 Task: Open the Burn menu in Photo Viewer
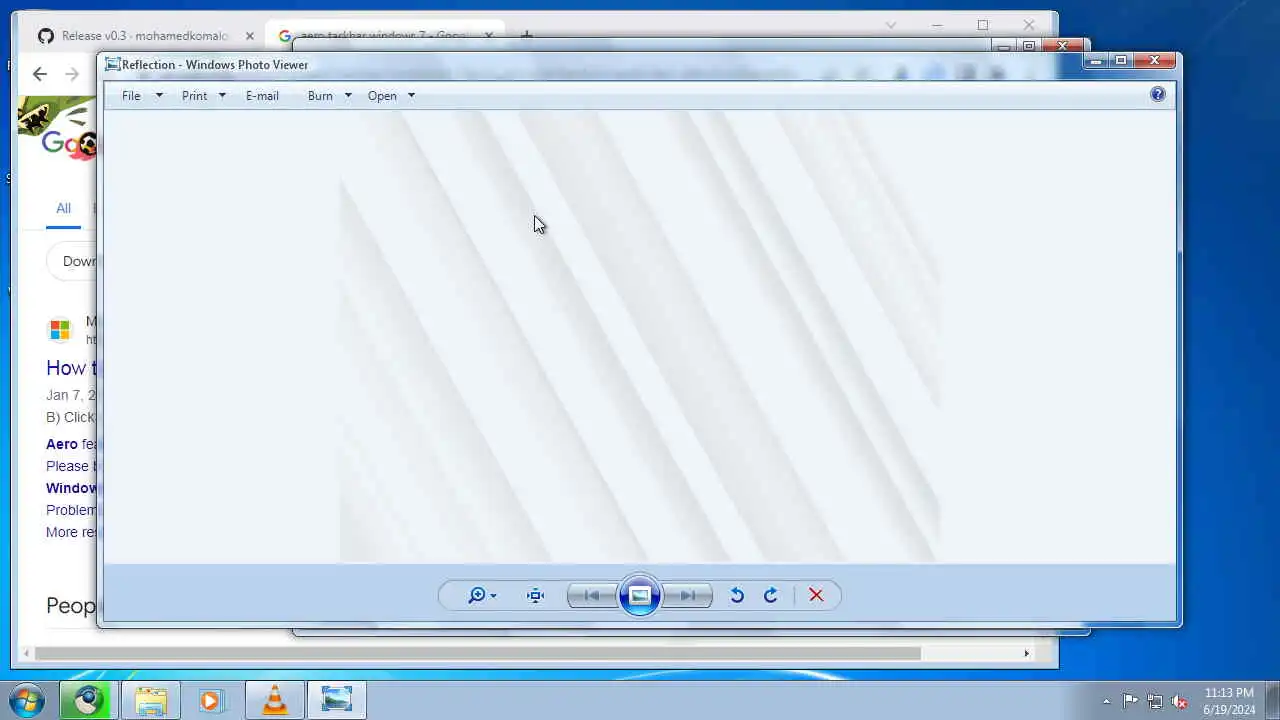[320, 96]
